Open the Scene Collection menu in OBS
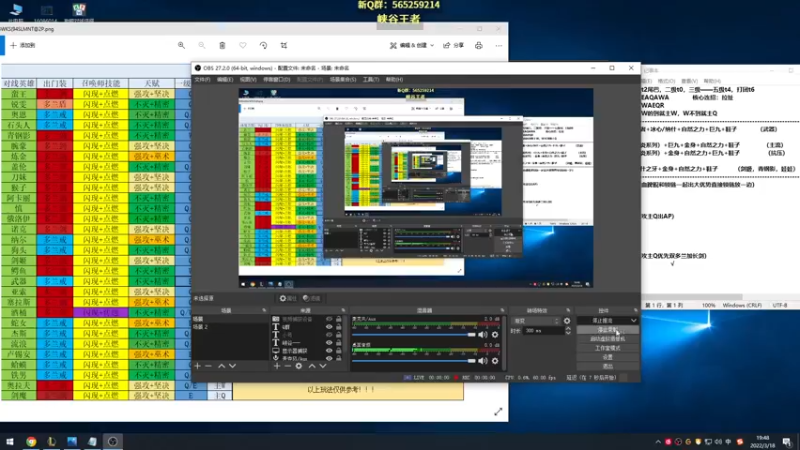Viewport: 800px width, 450px height. (x=343, y=80)
